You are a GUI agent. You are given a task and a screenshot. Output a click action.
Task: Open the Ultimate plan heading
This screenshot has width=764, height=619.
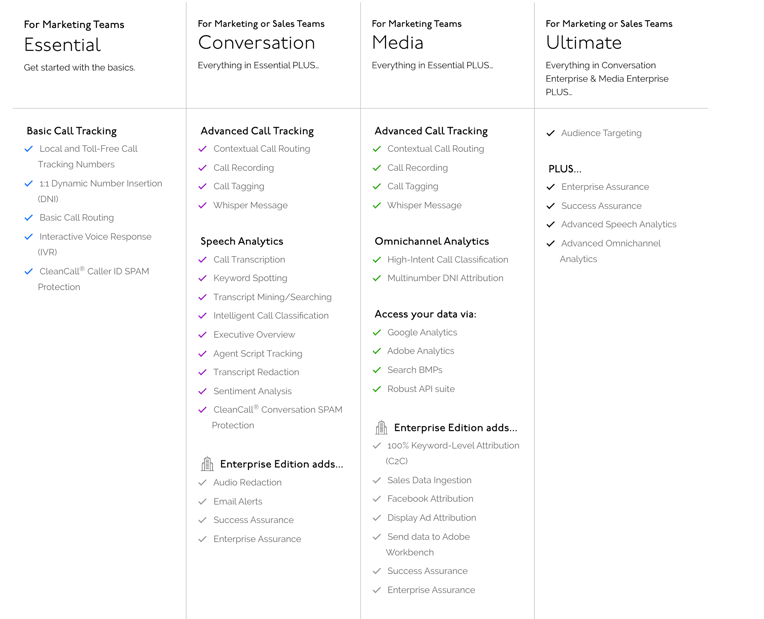[584, 43]
